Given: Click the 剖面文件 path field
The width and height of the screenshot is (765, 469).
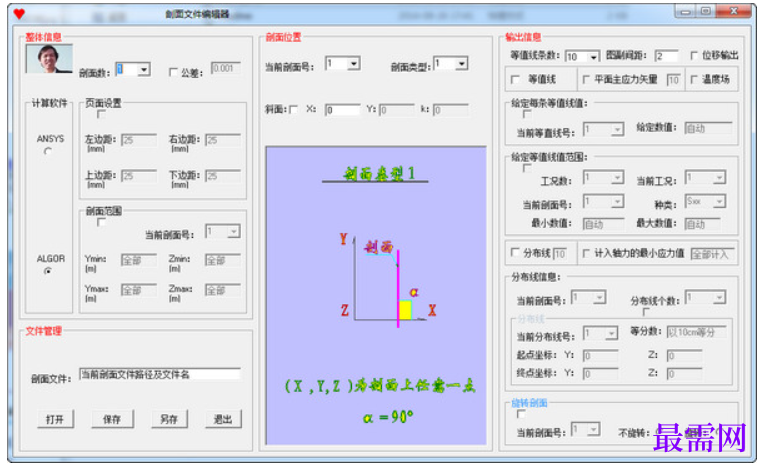Looking at the screenshot, I should 160,375.
